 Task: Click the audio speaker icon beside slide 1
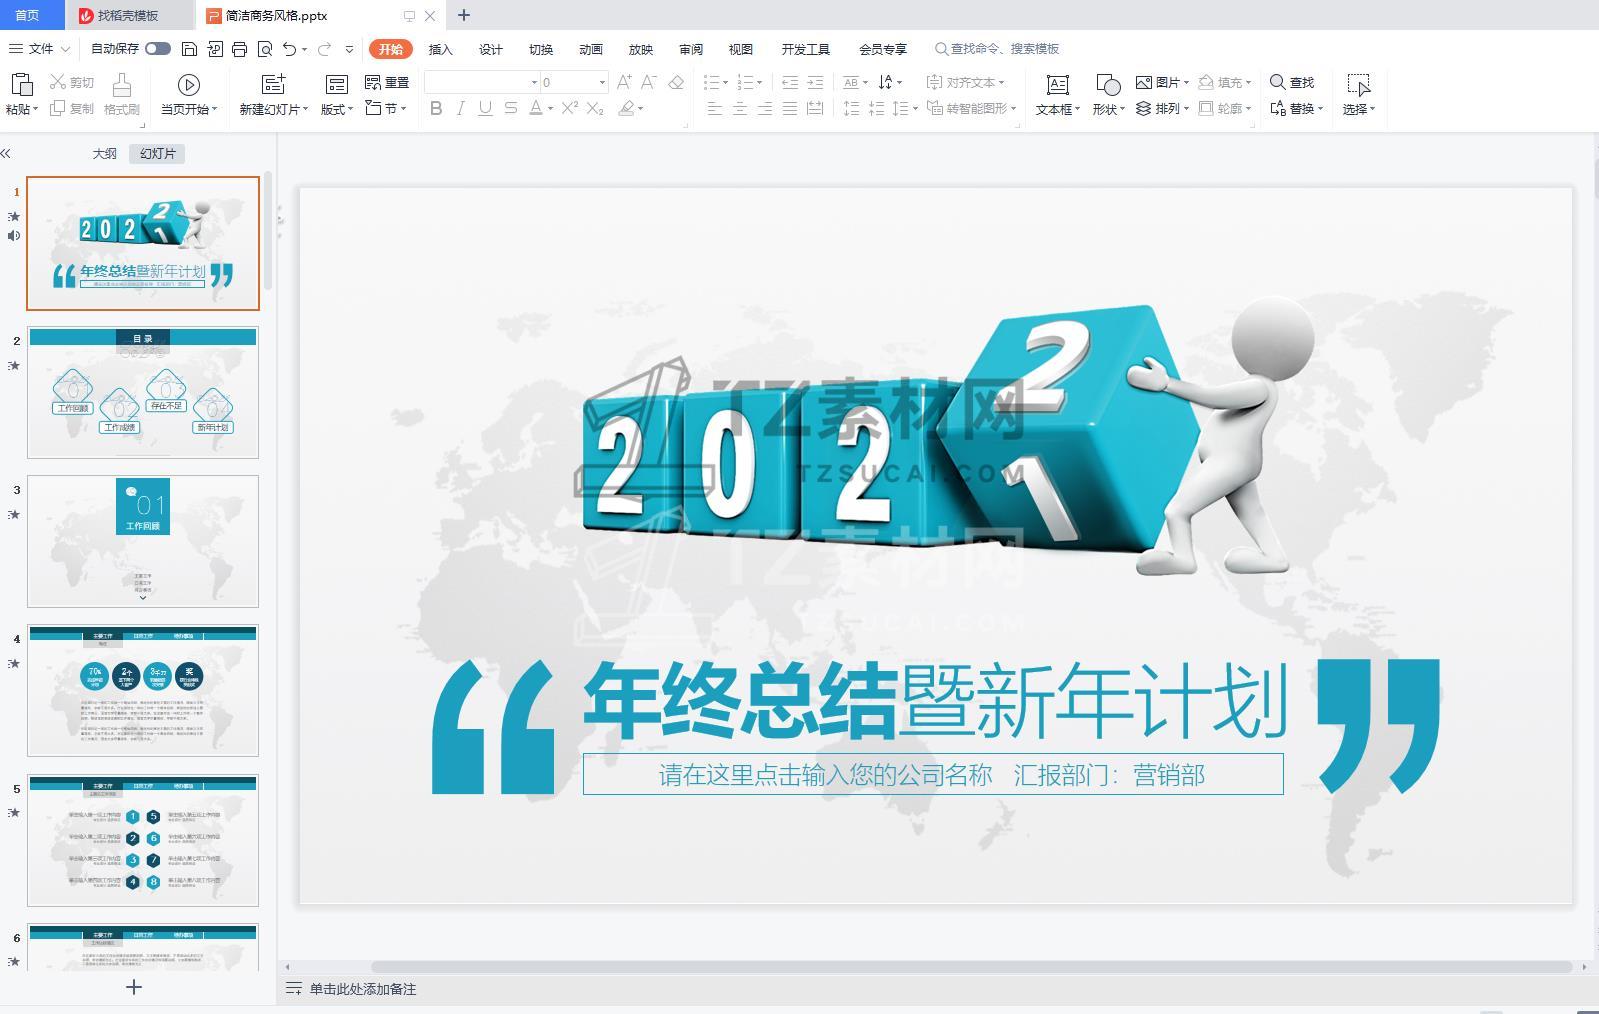[14, 236]
